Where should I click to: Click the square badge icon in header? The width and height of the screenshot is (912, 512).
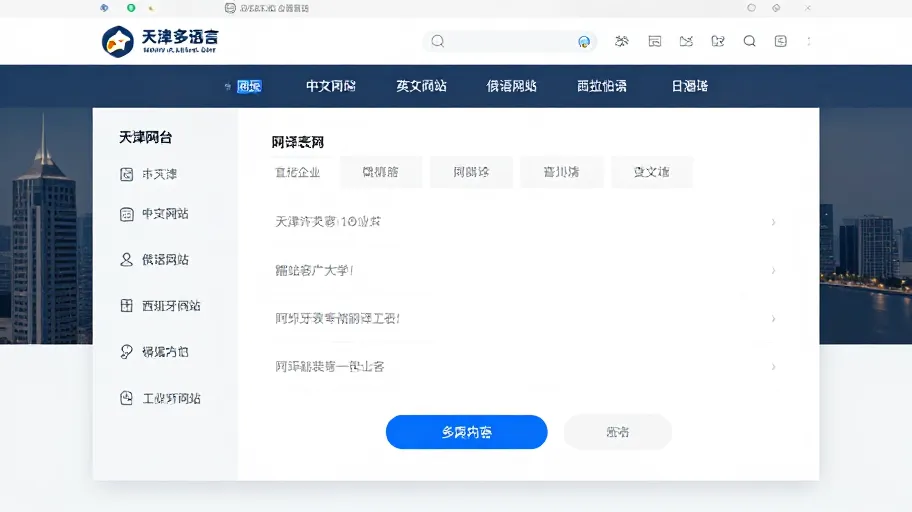[781, 41]
